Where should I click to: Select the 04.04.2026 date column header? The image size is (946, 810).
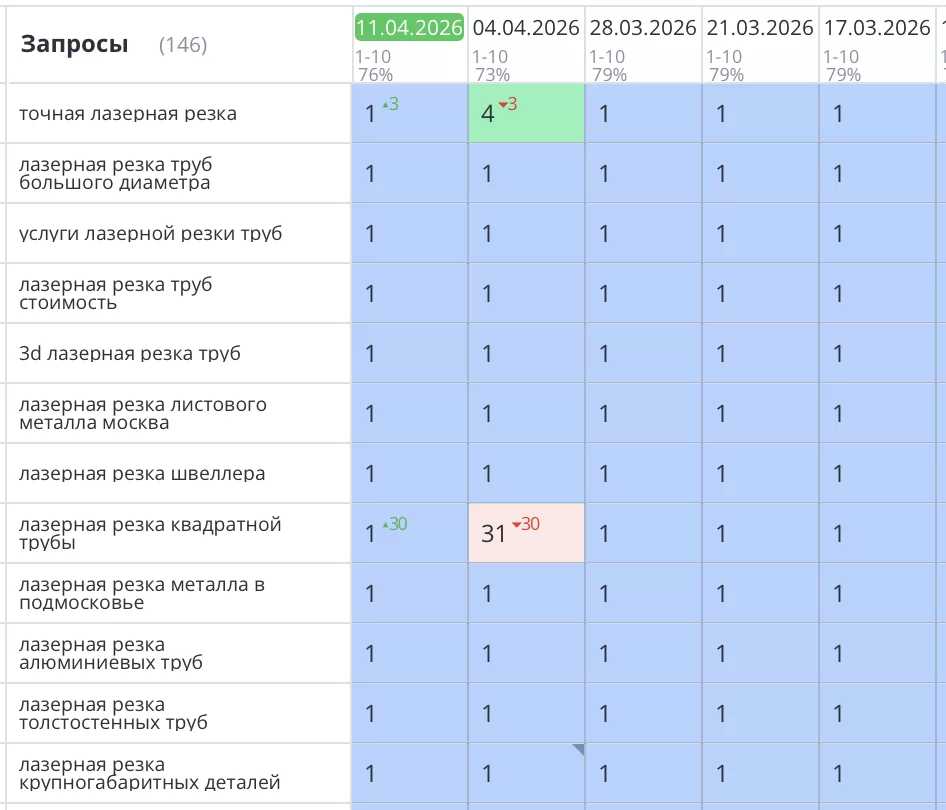[x=526, y=27]
